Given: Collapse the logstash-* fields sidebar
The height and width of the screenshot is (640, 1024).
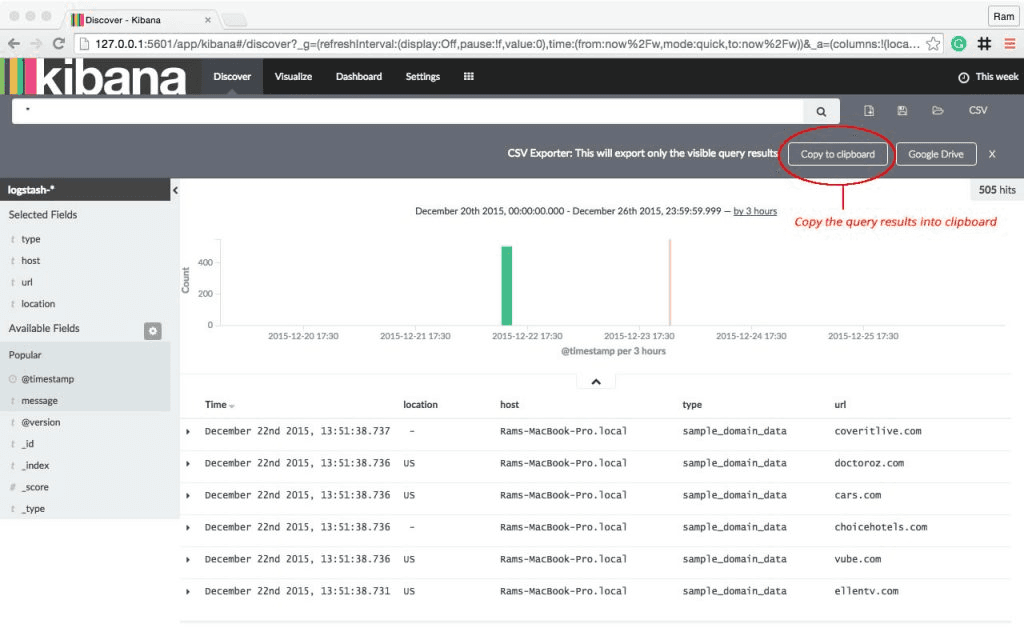Looking at the screenshot, I should (x=175, y=190).
